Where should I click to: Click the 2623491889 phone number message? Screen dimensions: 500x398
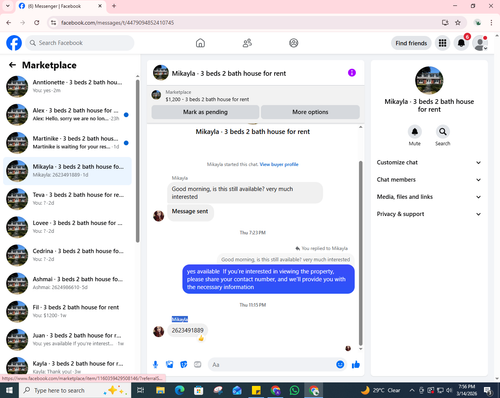(187, 330)
